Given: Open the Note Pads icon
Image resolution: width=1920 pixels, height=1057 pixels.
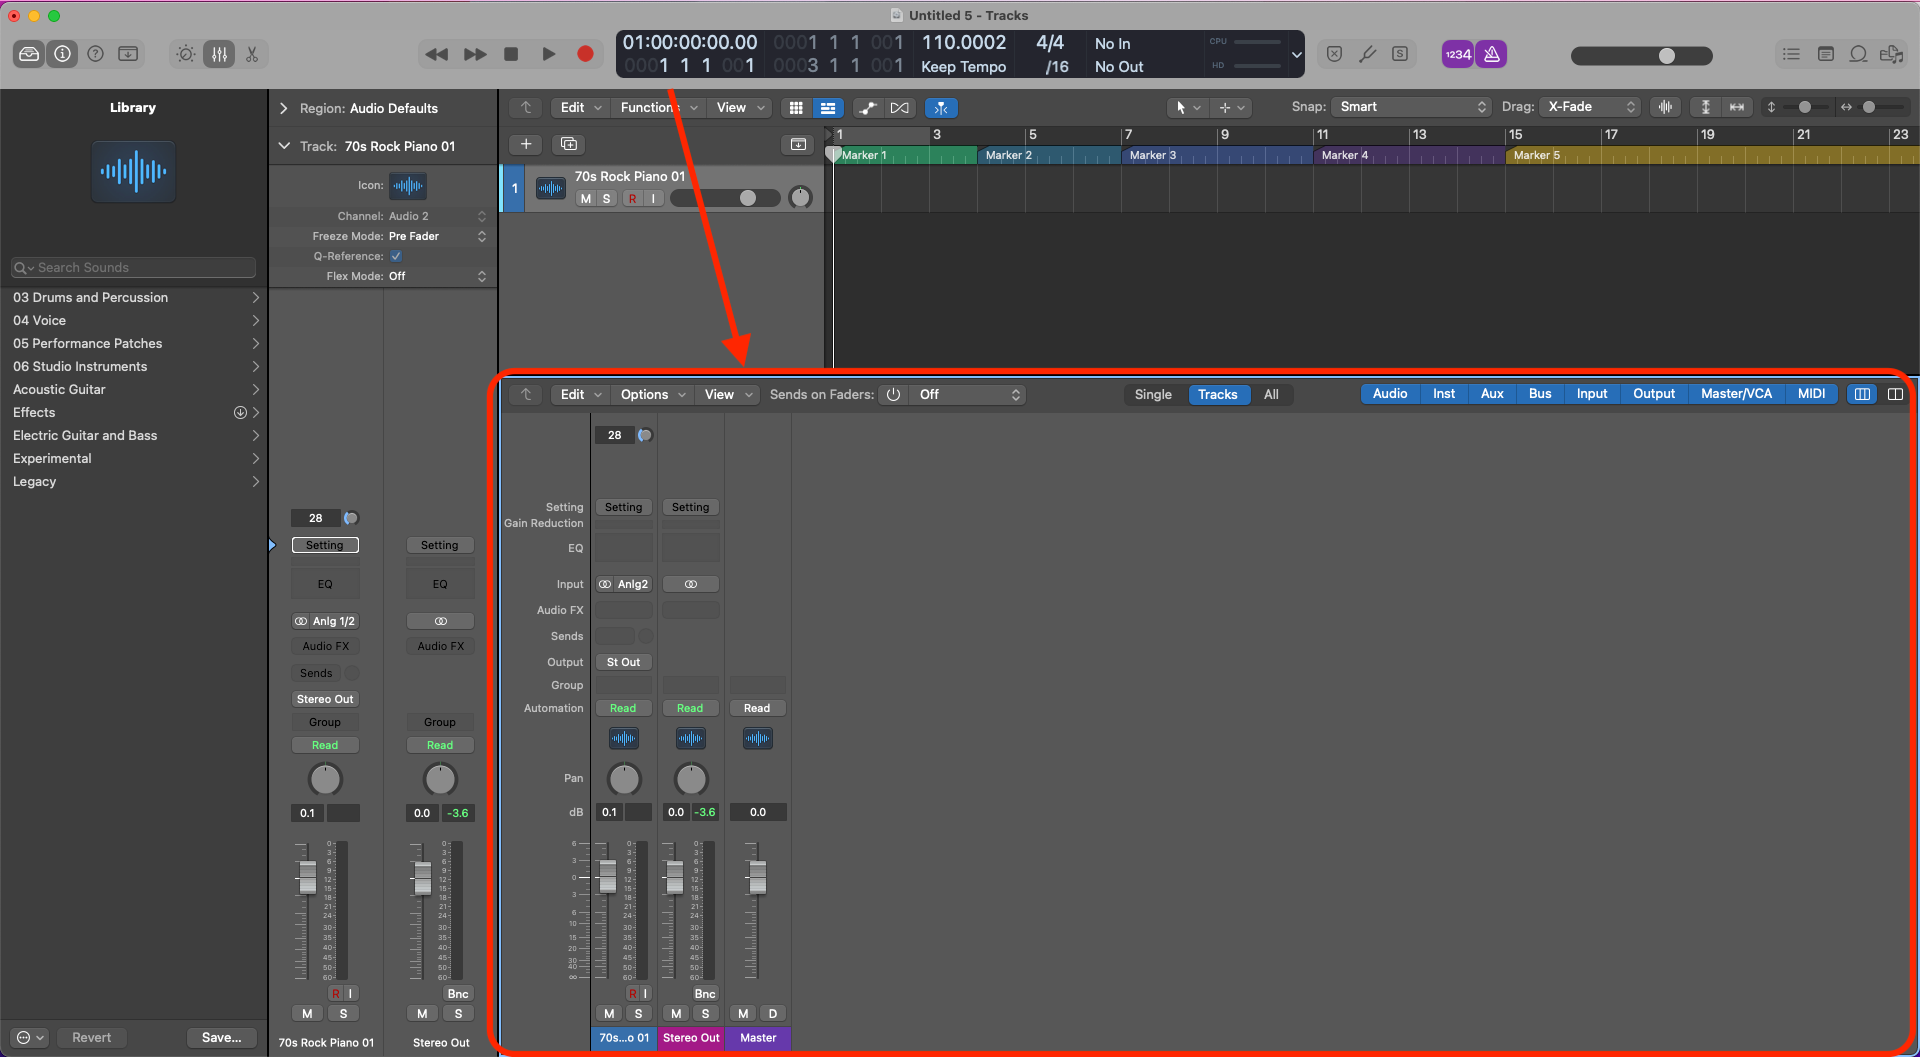Looking at the screenshot, I should pyautogui.click(x=1826, y=54).
